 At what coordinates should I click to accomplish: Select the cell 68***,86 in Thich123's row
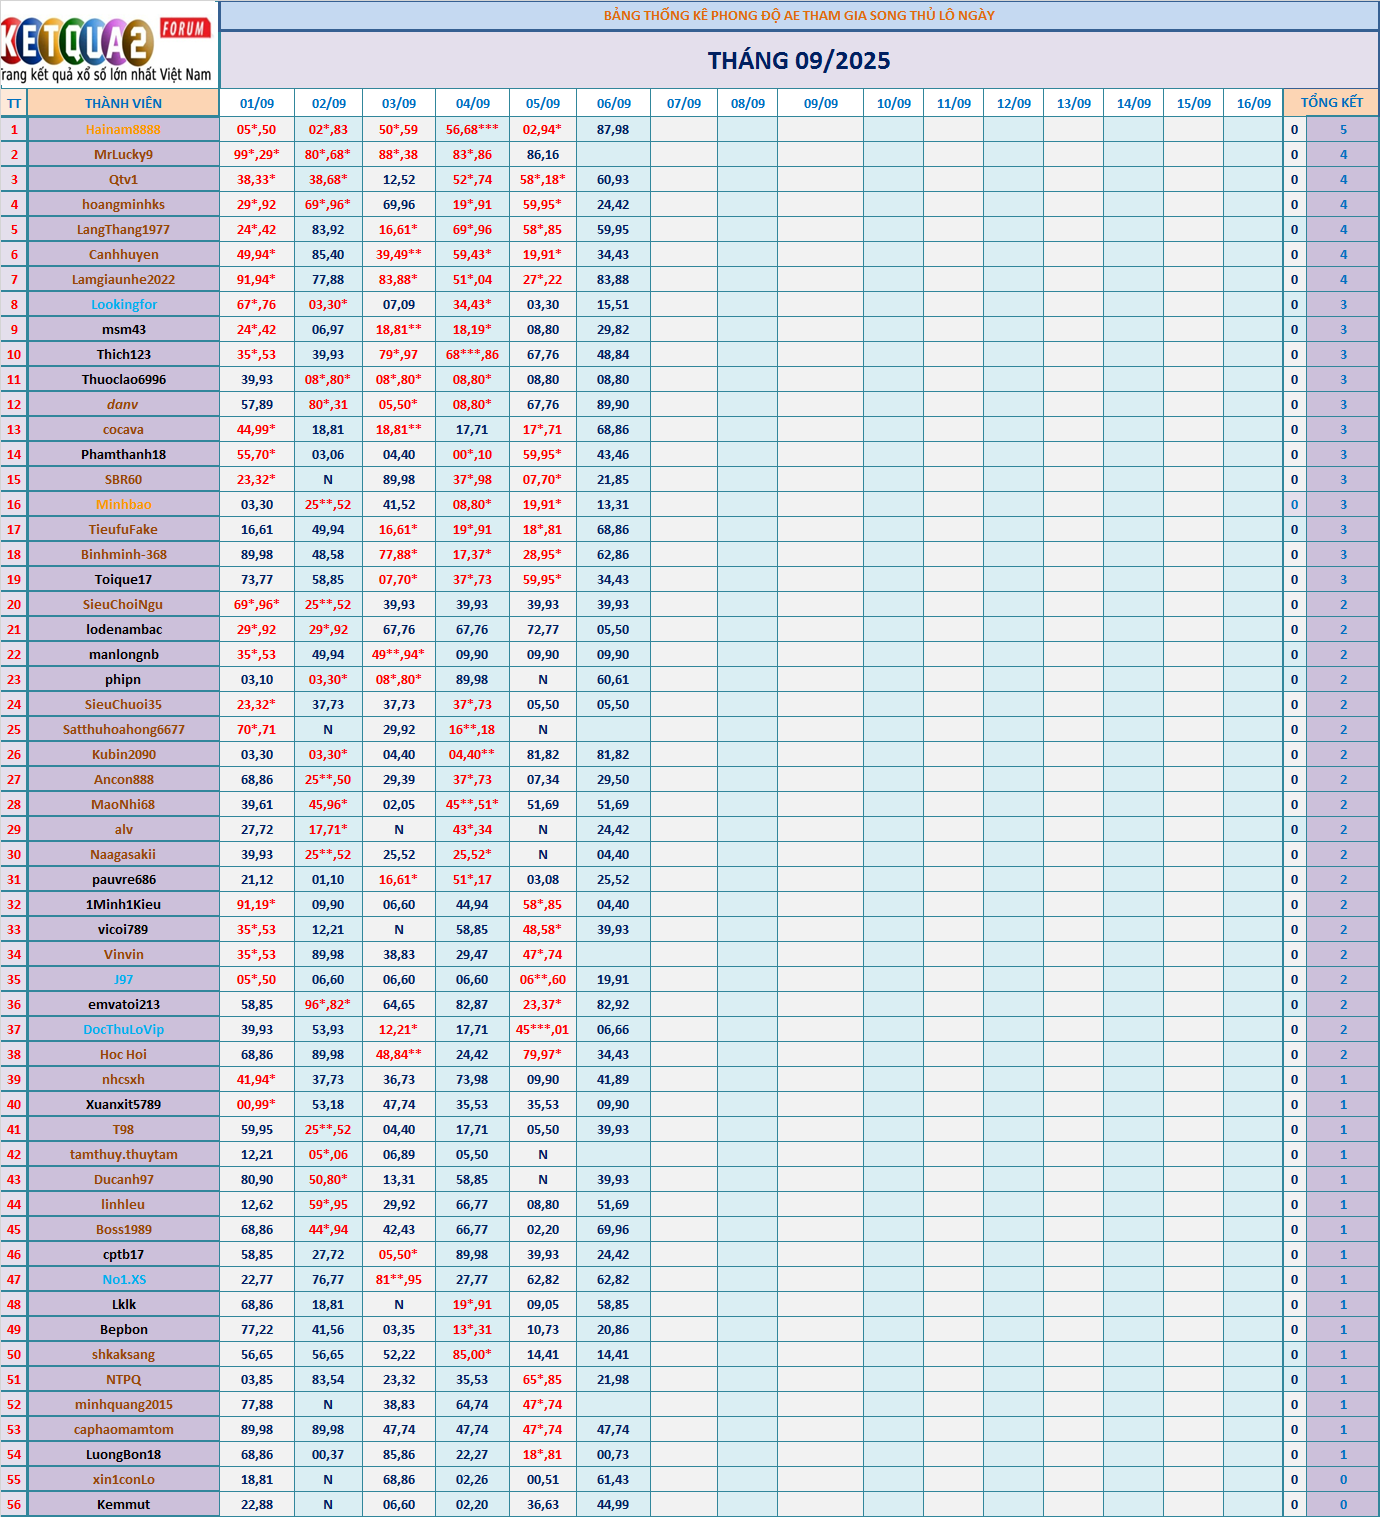click(472, 354)
